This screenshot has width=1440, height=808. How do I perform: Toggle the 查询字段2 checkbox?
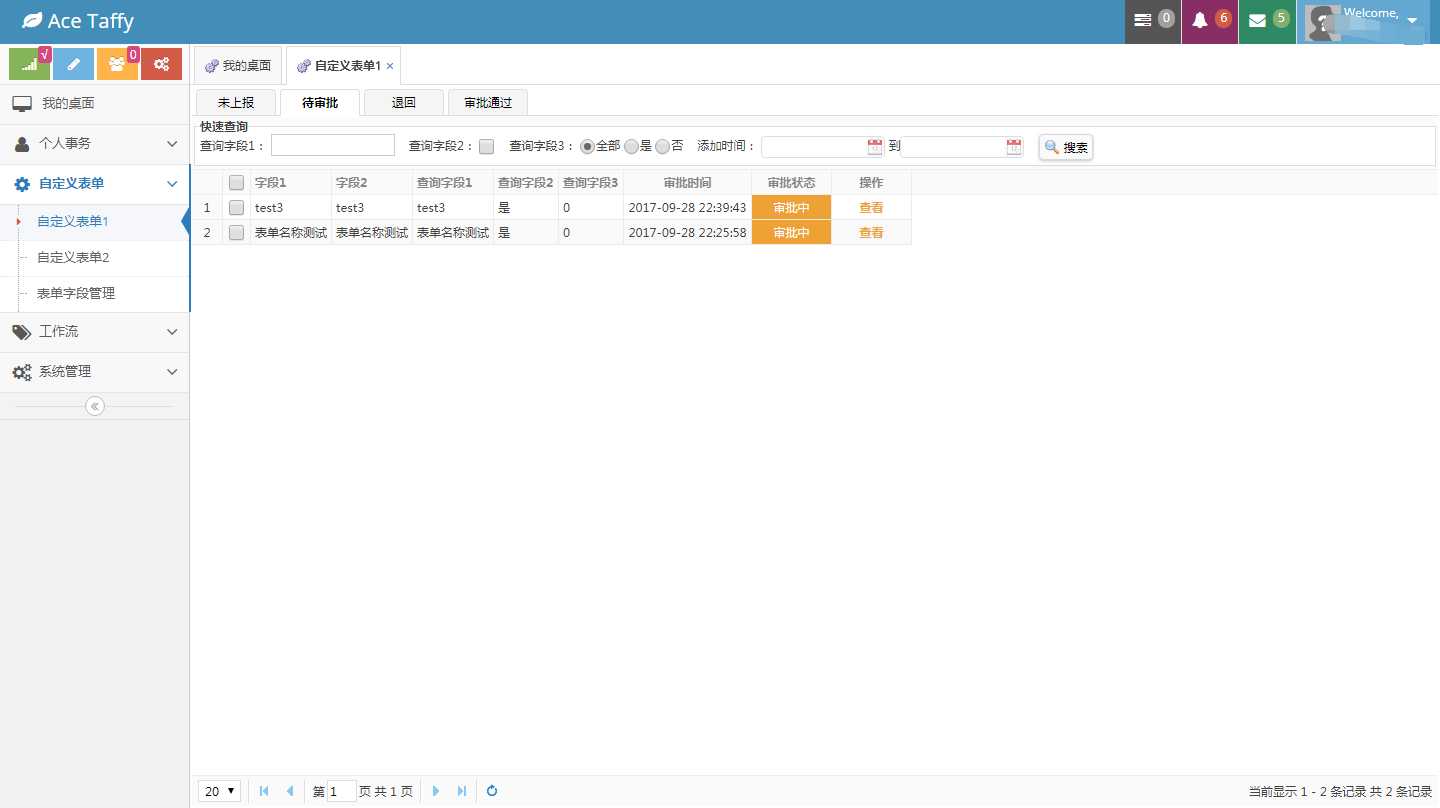click(x=486, y=146)
